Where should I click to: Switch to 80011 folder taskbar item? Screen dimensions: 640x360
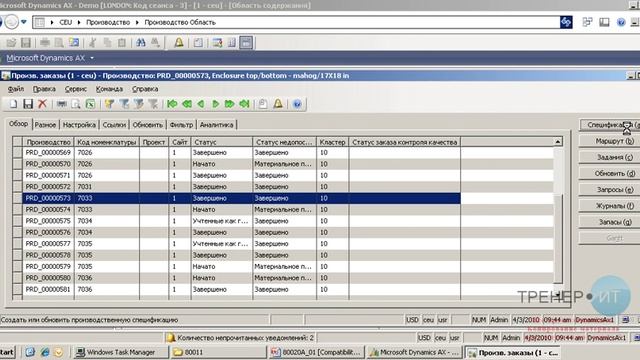coord(219,352)
